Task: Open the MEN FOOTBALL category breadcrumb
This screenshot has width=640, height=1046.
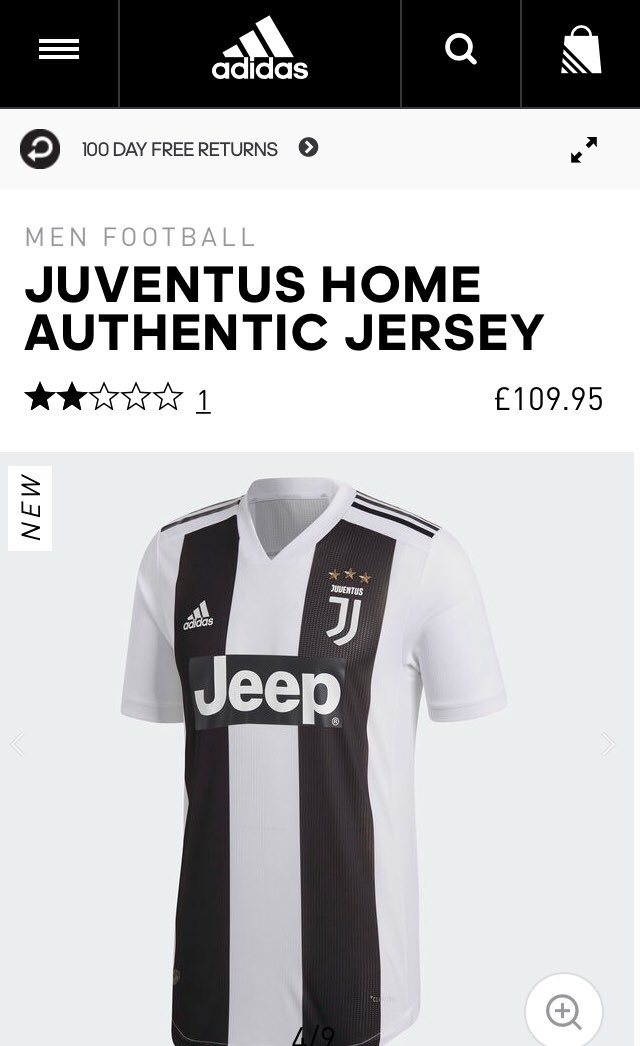Action: 140,237
